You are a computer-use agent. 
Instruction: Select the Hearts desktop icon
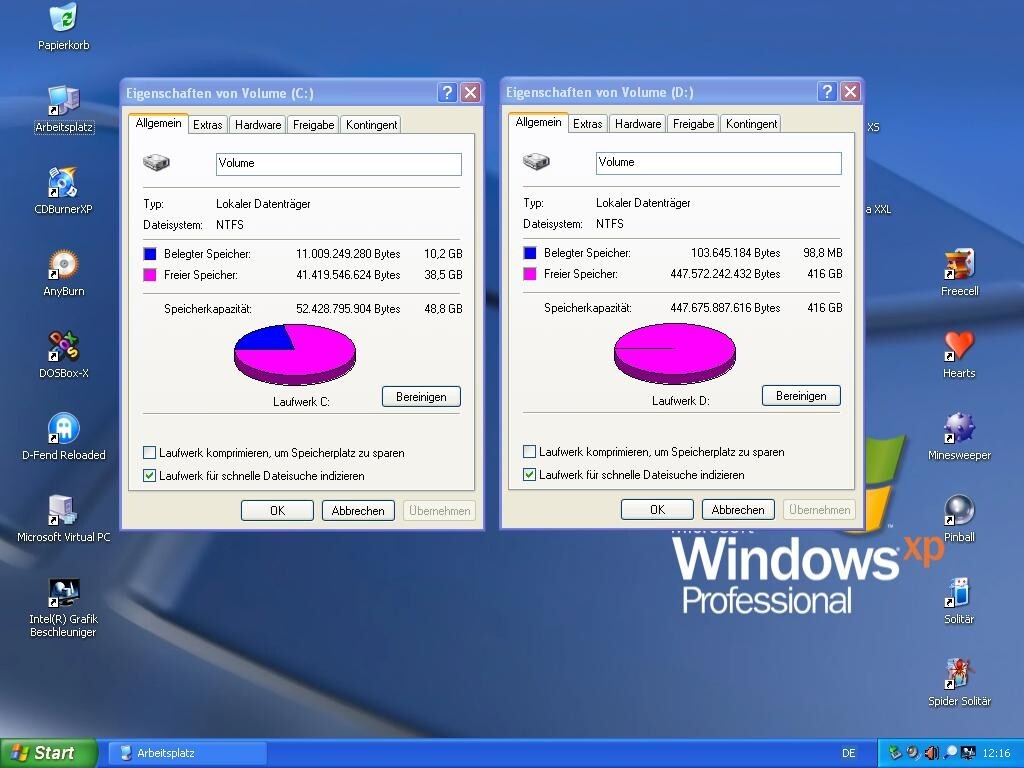point(959,347)
